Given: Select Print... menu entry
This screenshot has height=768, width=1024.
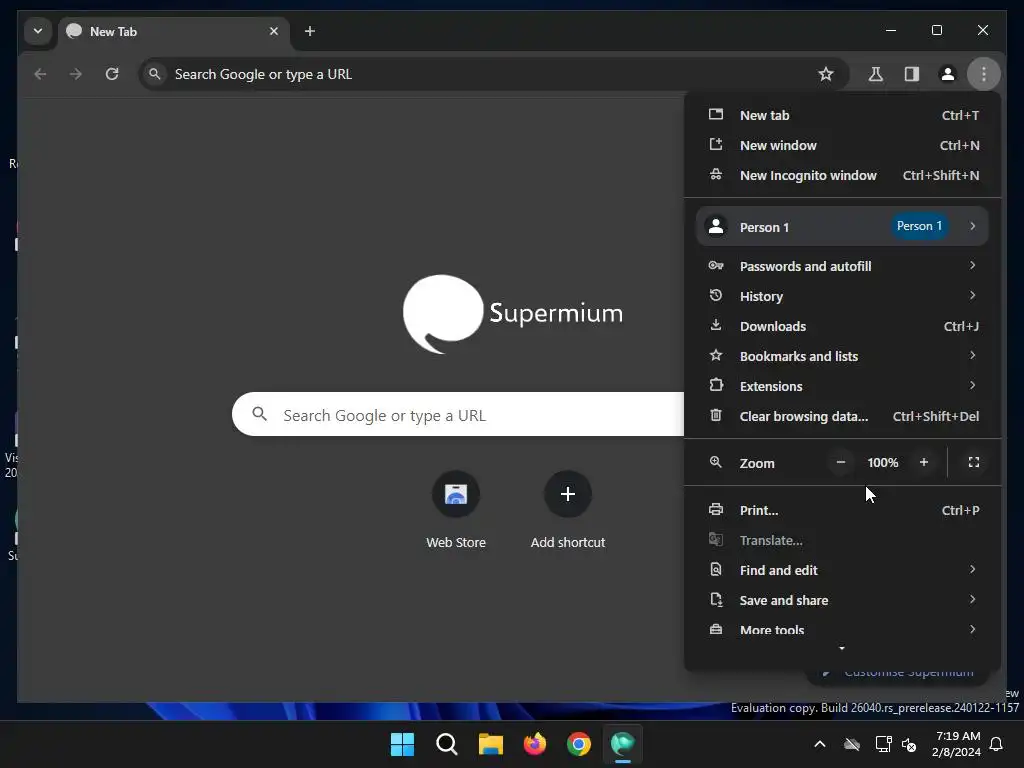Looking at the screenshot, I should pos(842,510).
